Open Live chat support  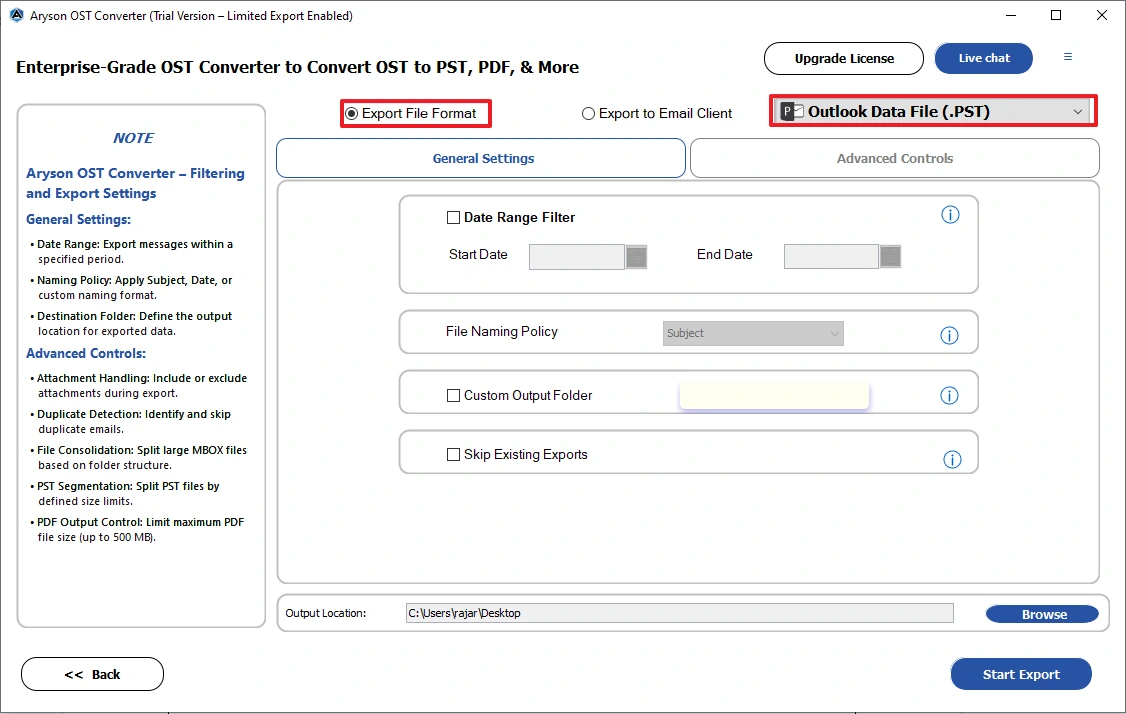click(x=984, y=58)
